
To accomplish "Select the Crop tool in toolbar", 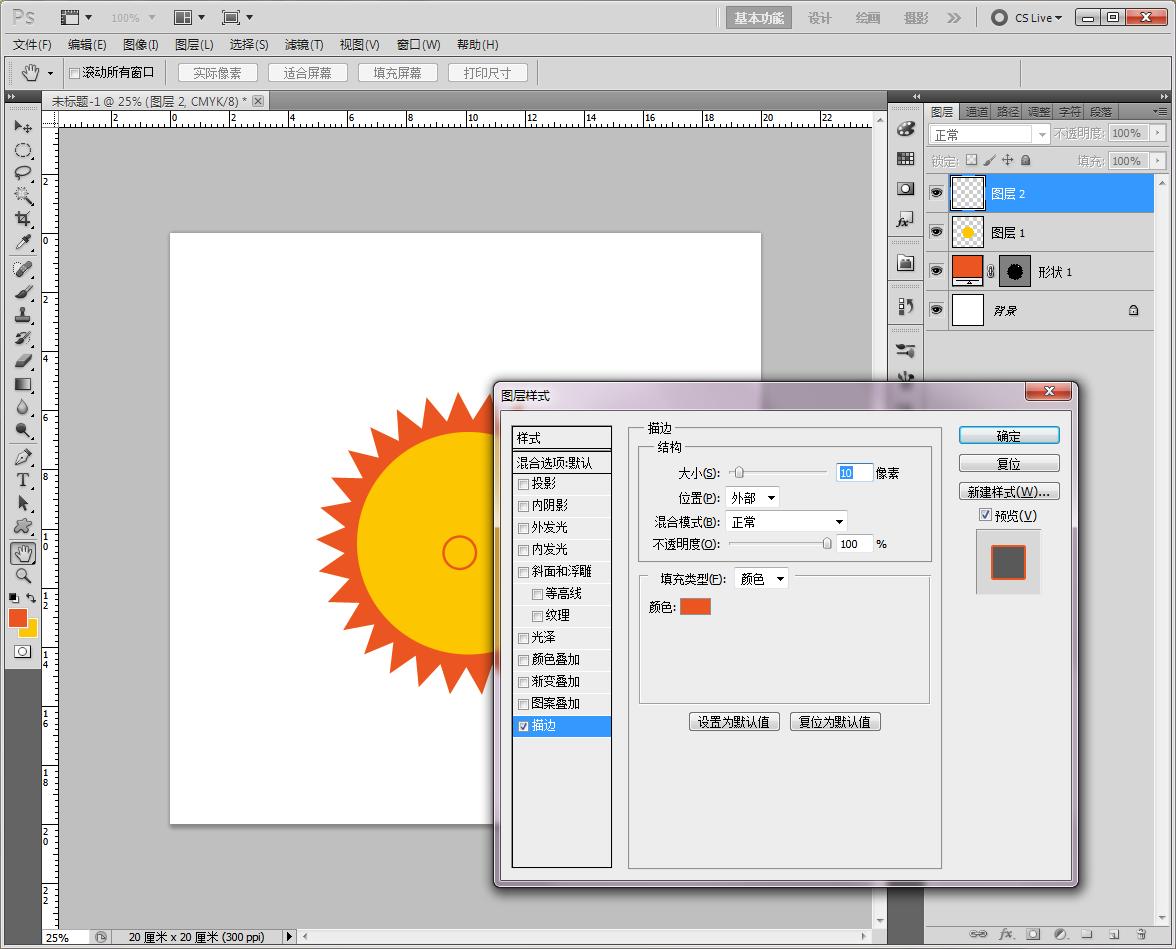I will tap(22, 219).
